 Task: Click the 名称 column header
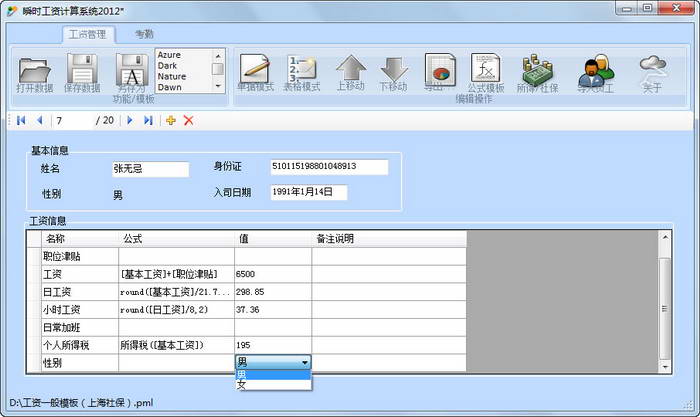tap(80, 239)
